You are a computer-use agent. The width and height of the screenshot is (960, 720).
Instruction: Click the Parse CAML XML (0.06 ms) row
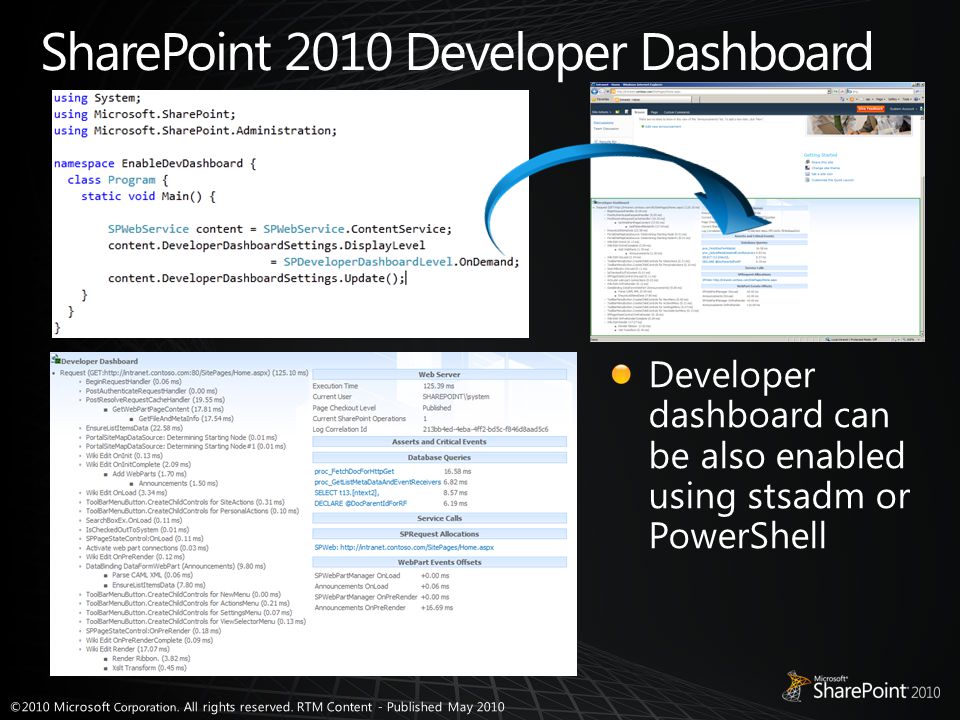click(x=152, y=576)
